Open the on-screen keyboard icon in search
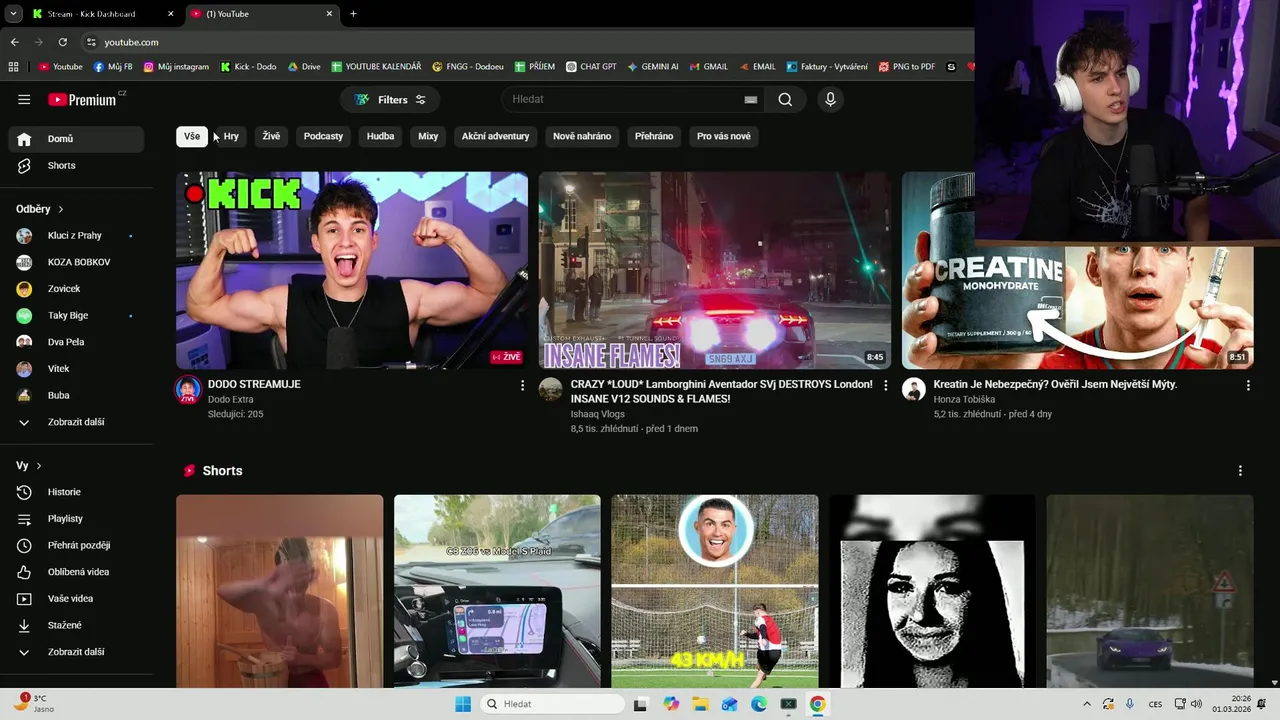Screen dimensions: 1280x720 point(750,99)
